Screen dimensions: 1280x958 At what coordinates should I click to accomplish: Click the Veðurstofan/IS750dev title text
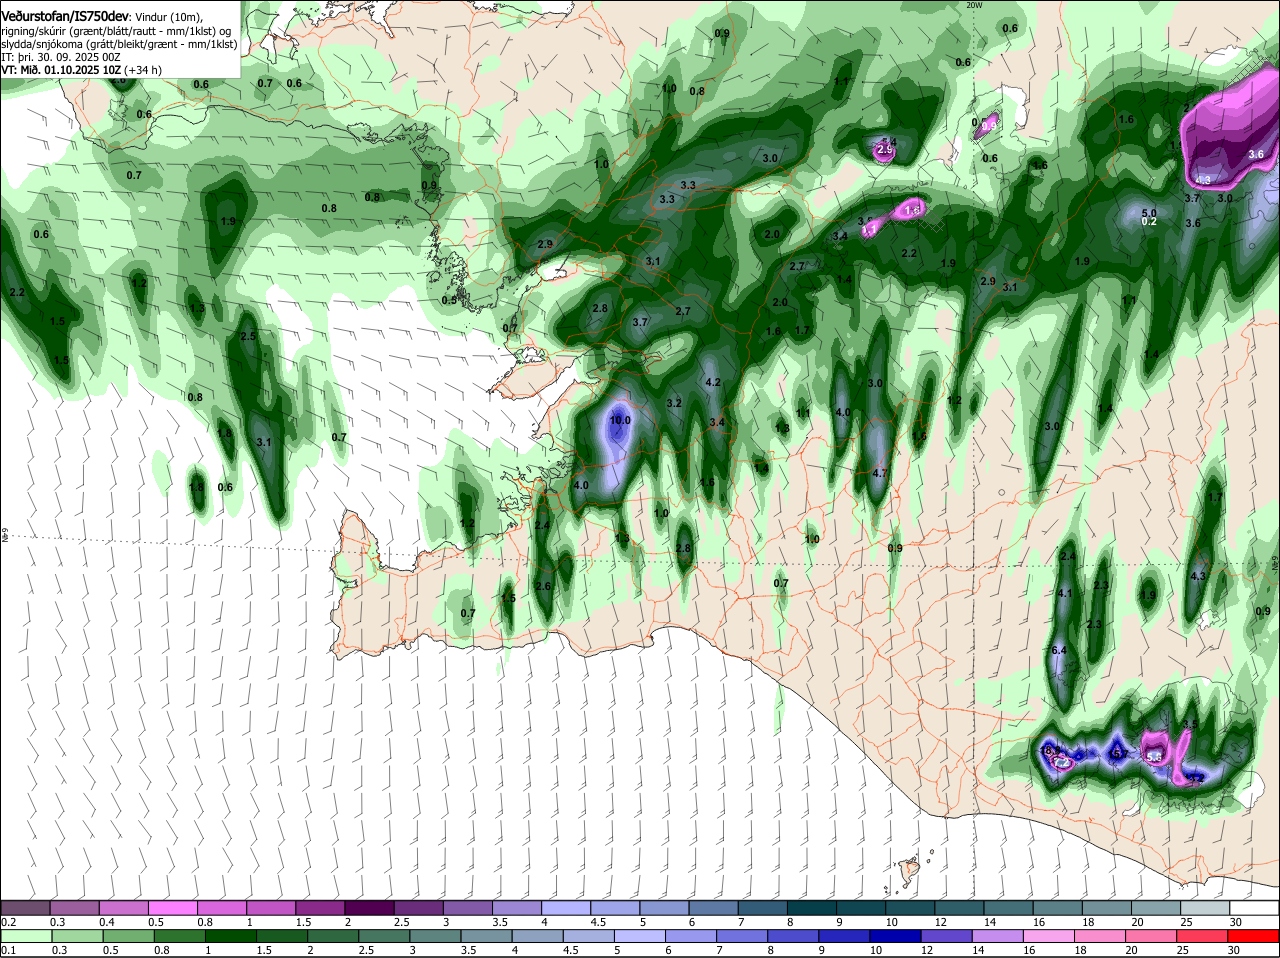[x=64, y=16]
